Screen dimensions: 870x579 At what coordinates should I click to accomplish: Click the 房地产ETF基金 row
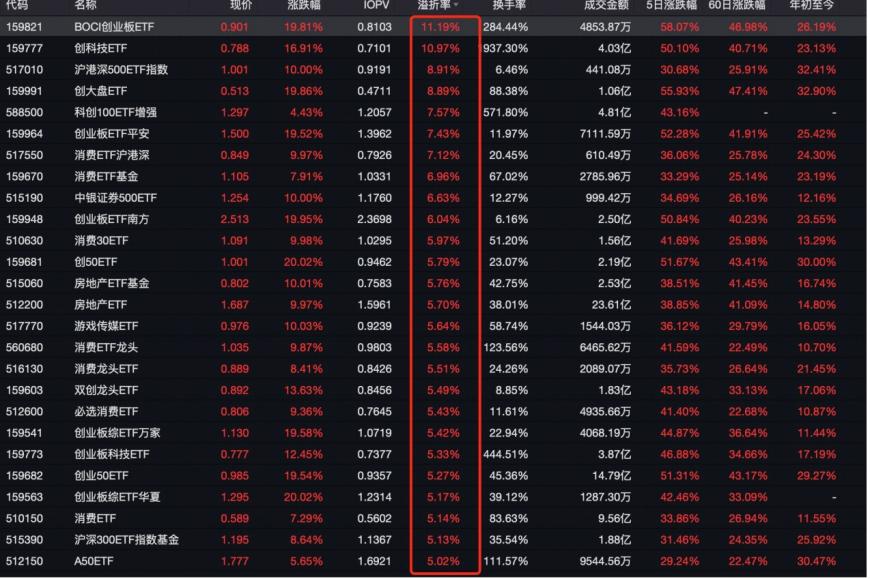tap(433, 283)
